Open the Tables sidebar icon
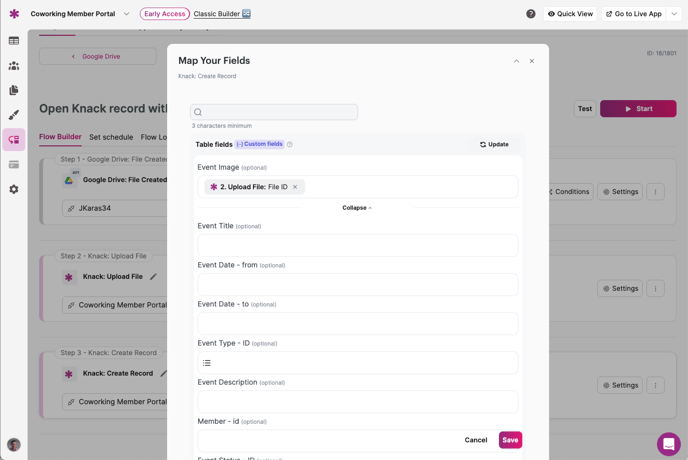 pos(14,41)
